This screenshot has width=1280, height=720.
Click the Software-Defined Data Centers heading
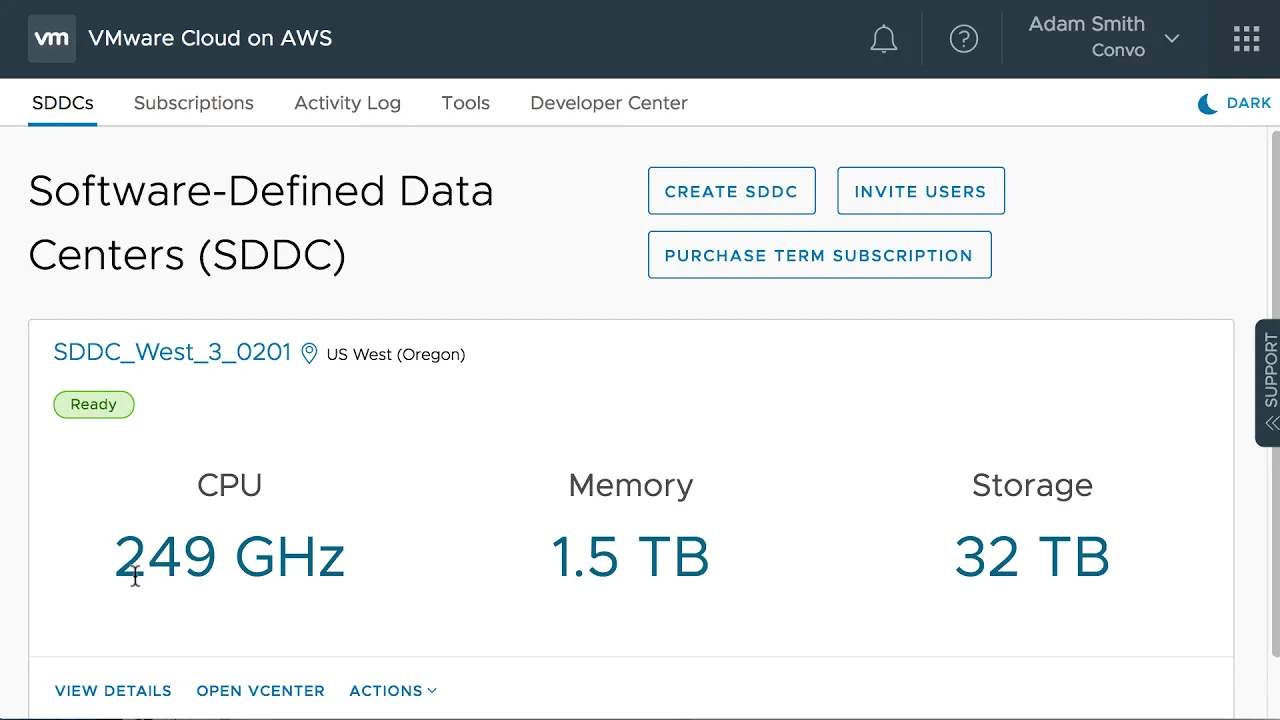pos(261,223)
